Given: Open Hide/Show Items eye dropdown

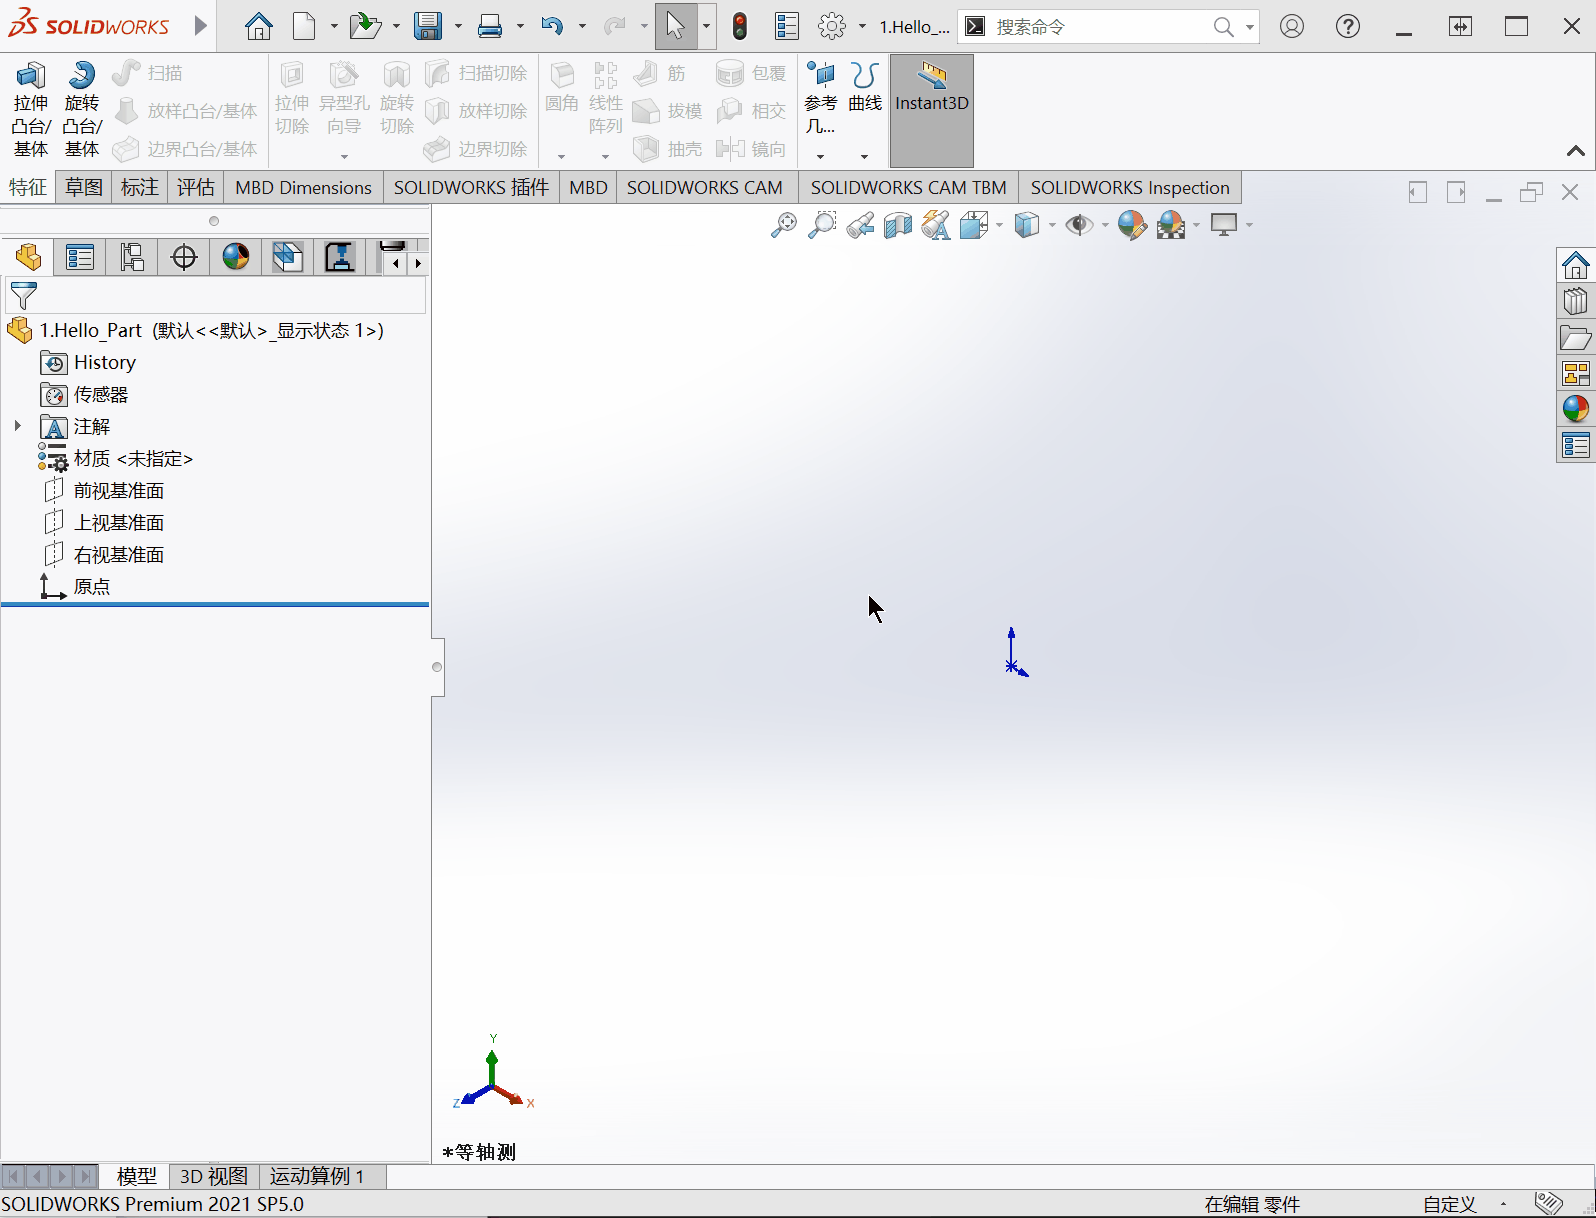Looking at the screenshot, I should point(1105,225).
